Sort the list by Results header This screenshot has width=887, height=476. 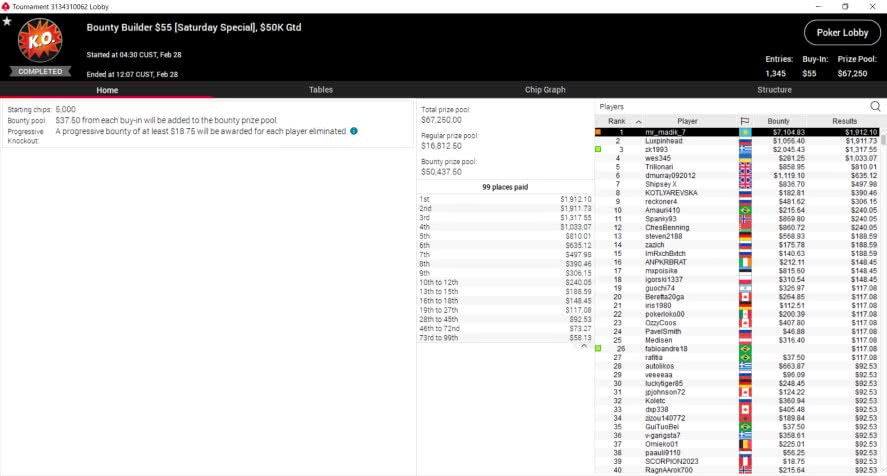point(845,121)
